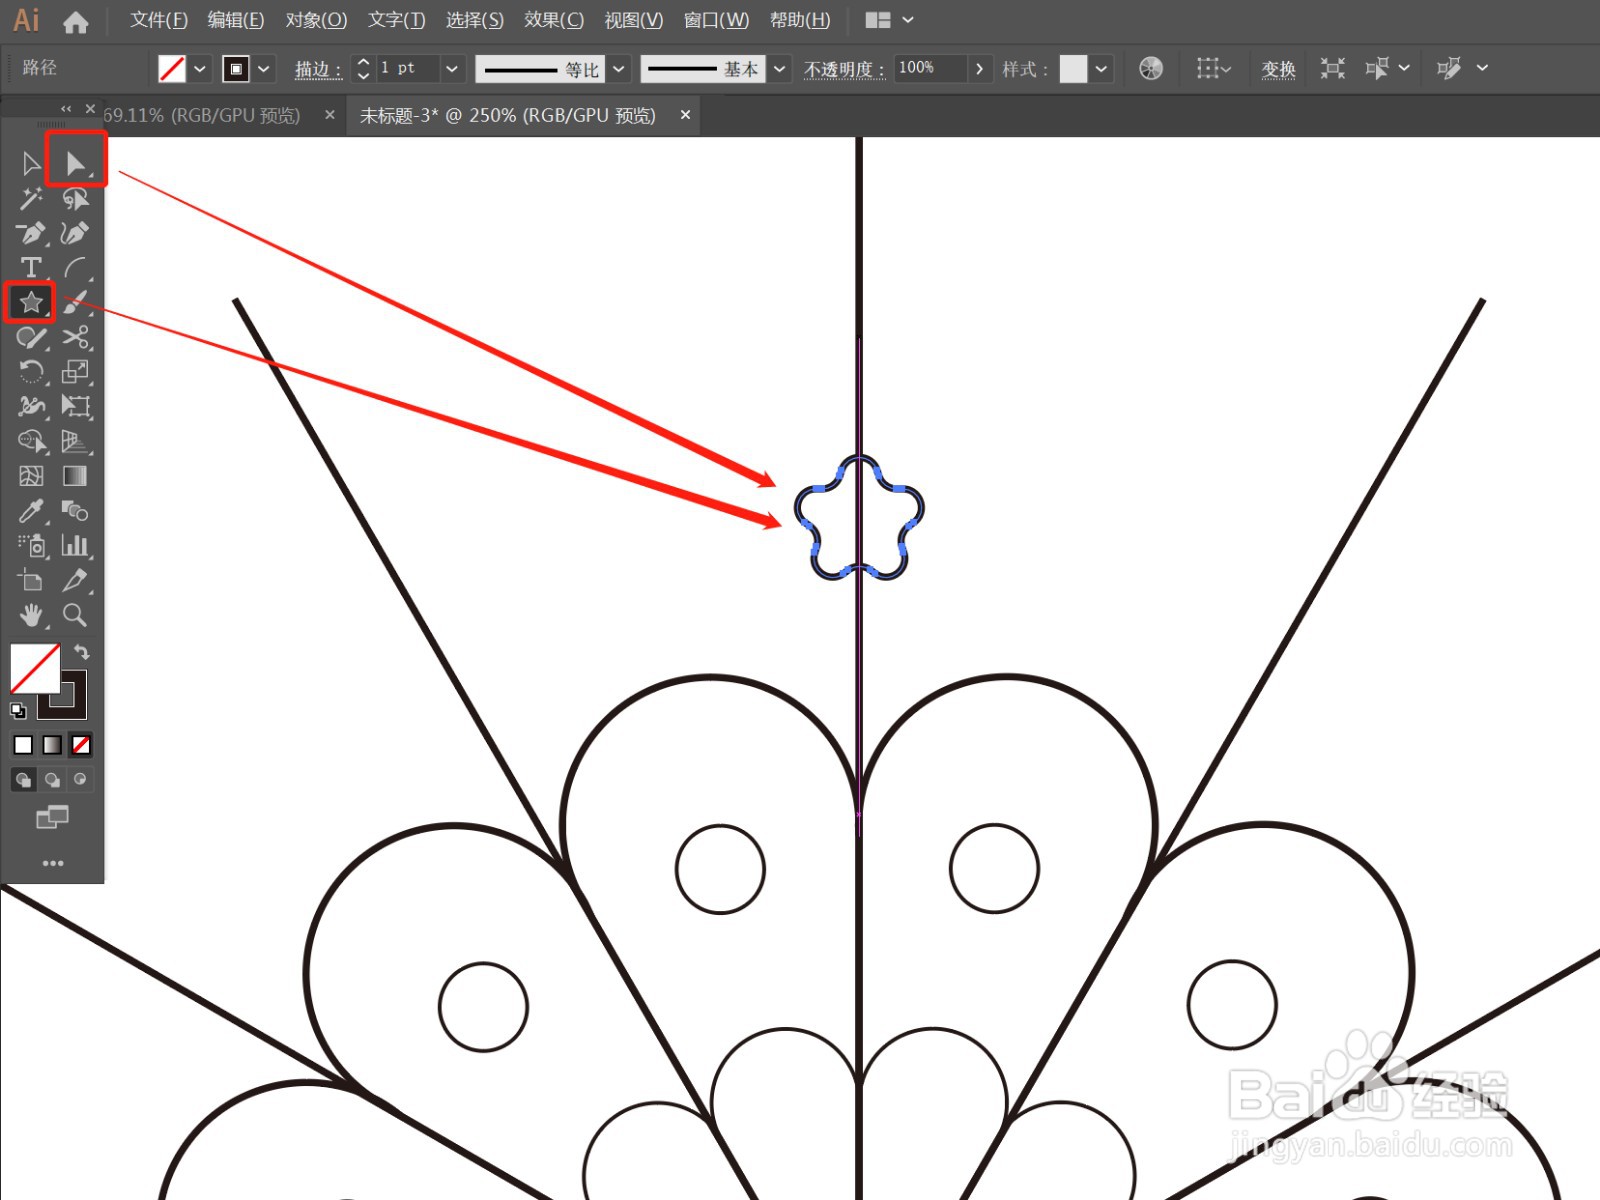Image resolution: width=1600 pixels, height=1200 pixels.
Task: Select the Blend tool
Action: tap(75, 511)
